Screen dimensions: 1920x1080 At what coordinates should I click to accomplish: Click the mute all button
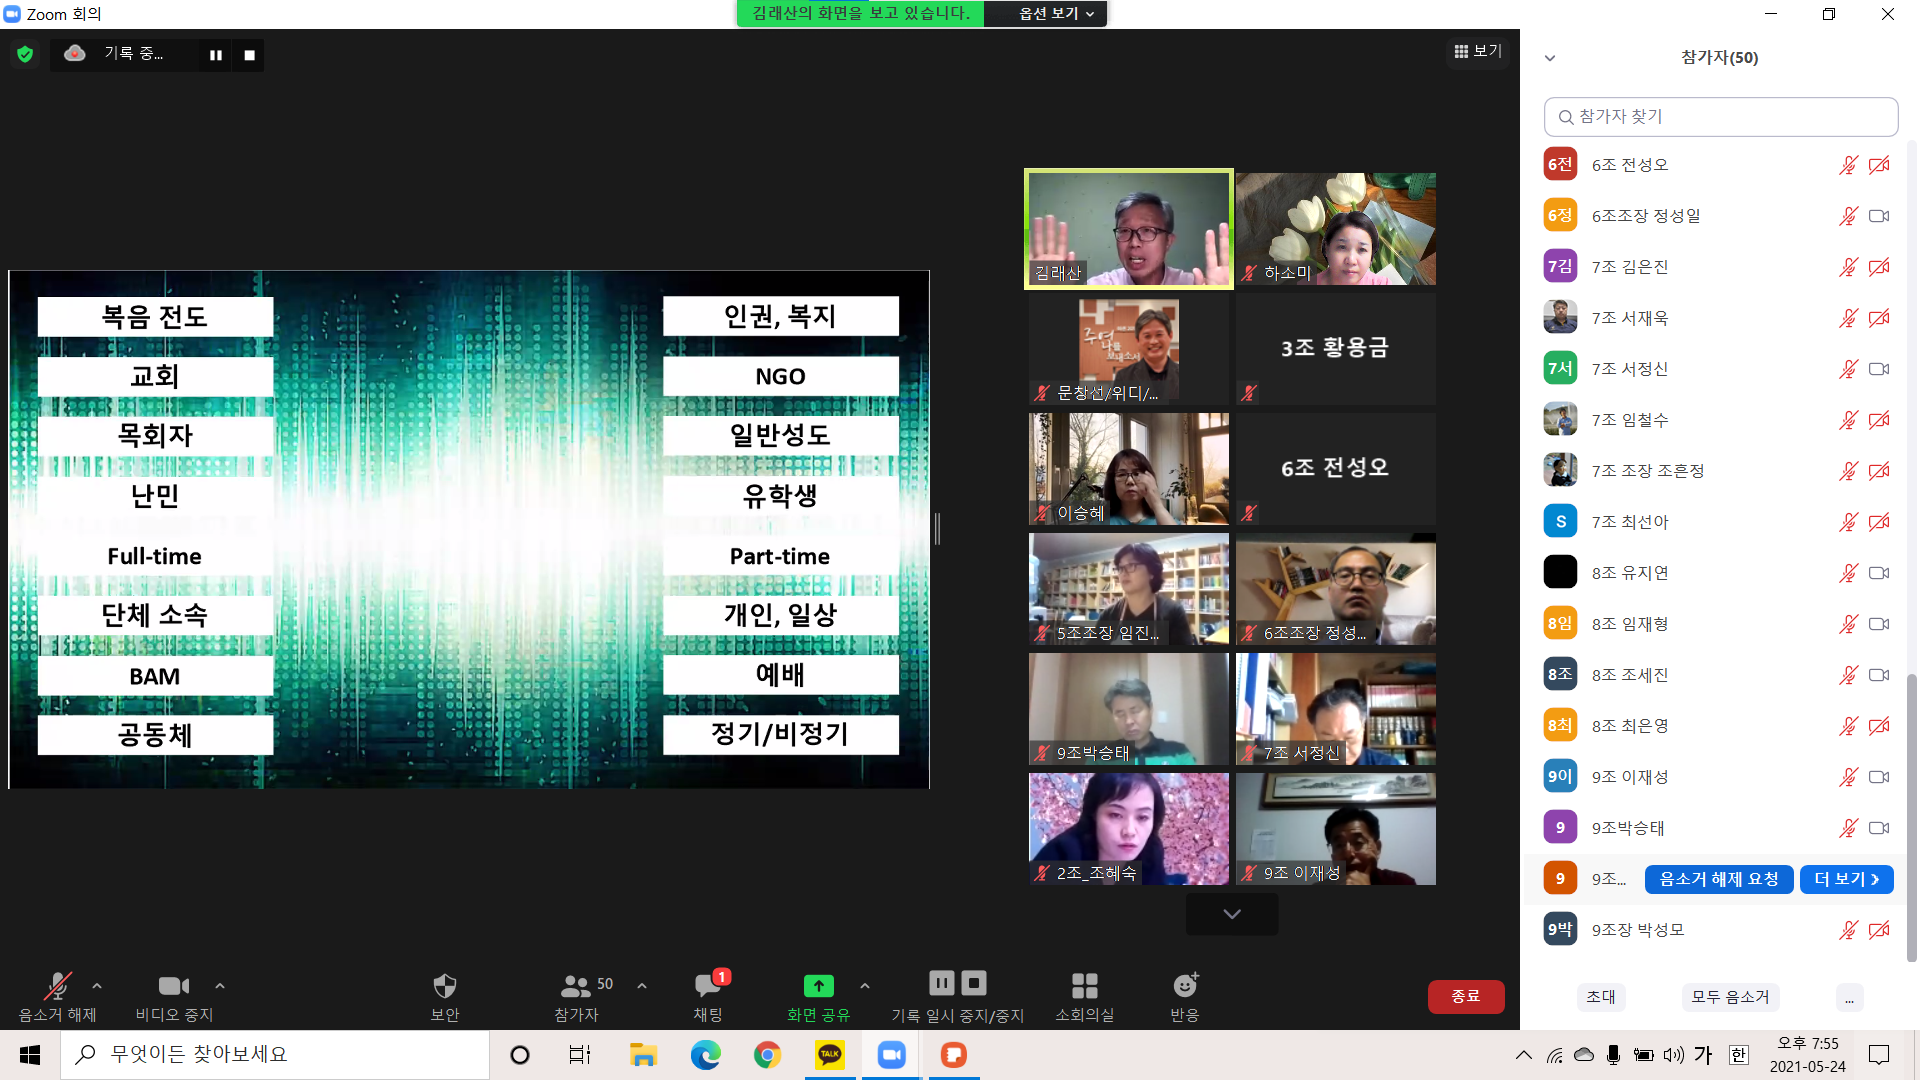1730,997
